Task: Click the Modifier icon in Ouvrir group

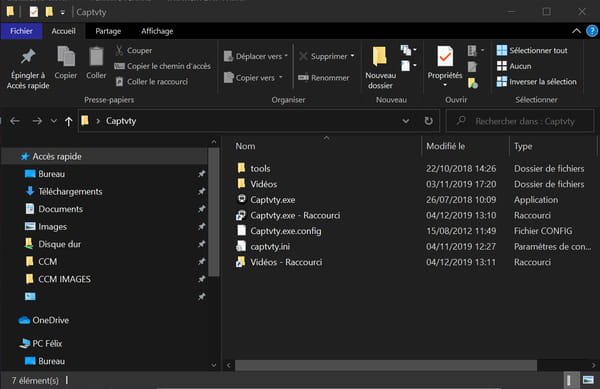Action: coord(473,67)
